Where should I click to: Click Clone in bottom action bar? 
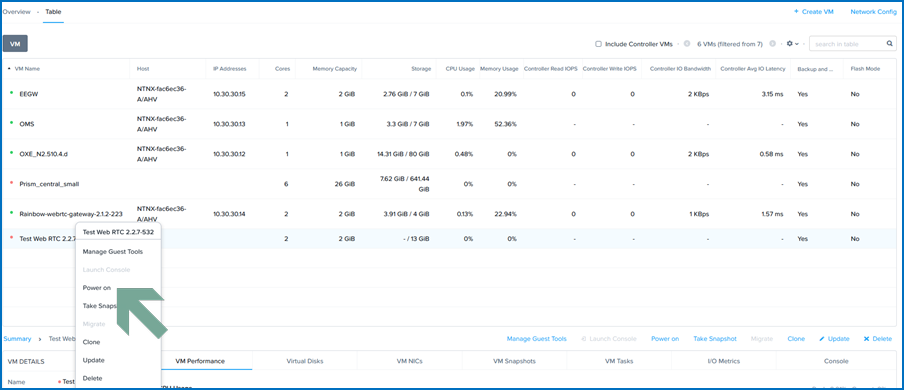[796, 339]
